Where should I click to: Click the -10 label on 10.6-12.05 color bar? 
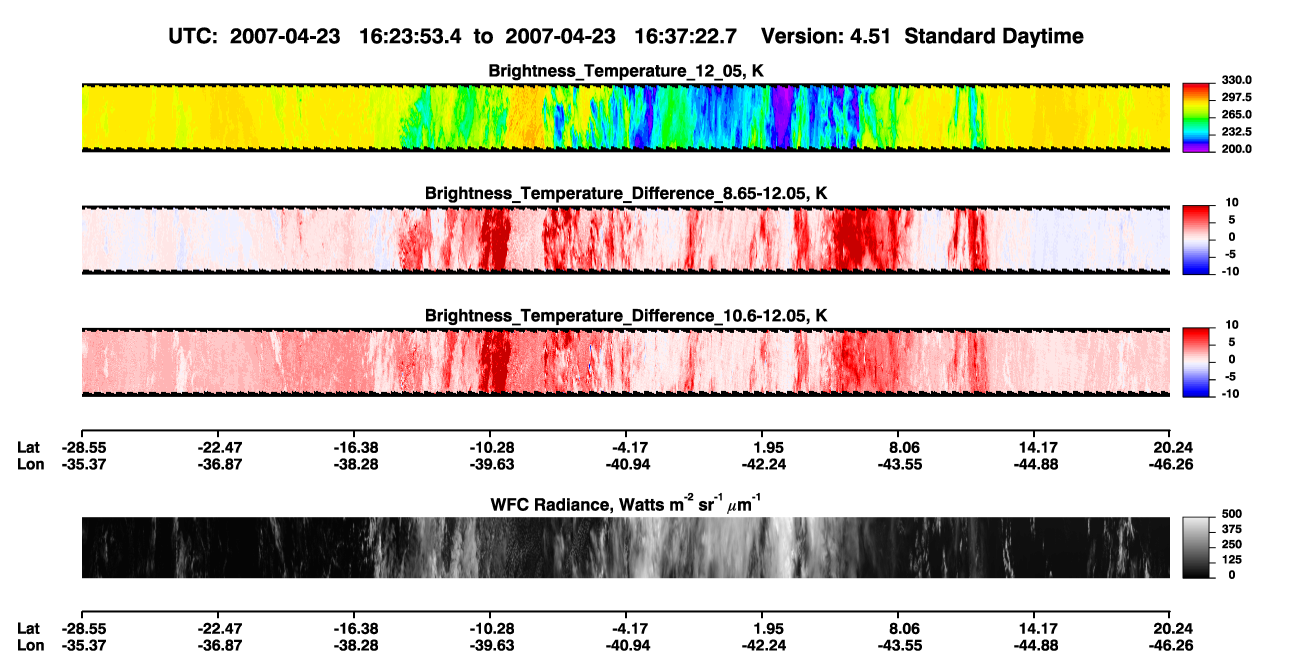coord(1230,394)
